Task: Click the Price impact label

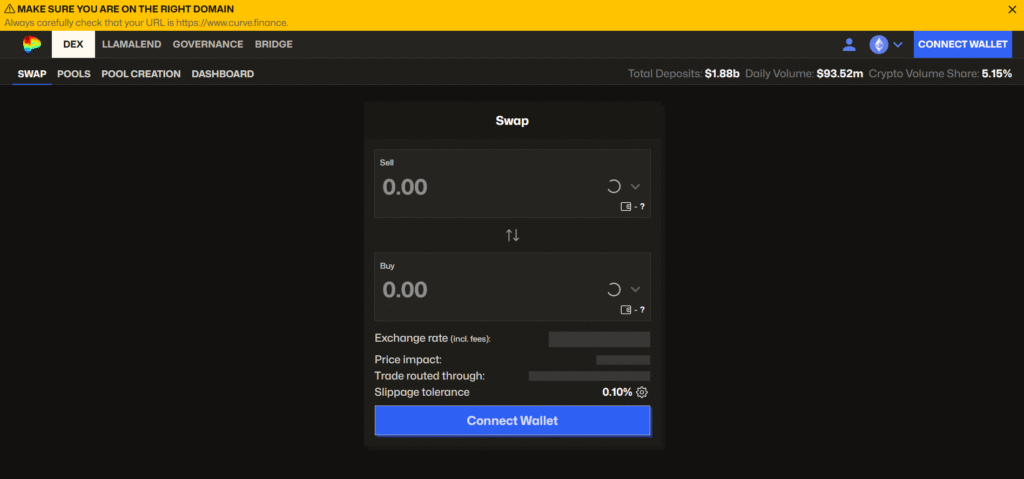Action: click(x=408, y=359)
